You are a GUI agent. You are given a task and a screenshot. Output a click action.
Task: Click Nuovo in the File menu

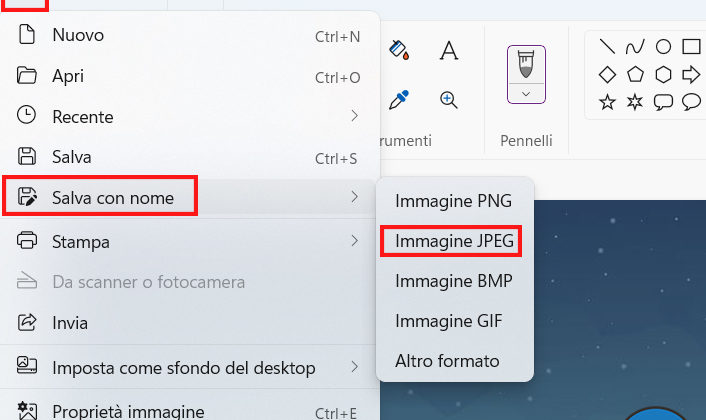click(x=78, y=36)
